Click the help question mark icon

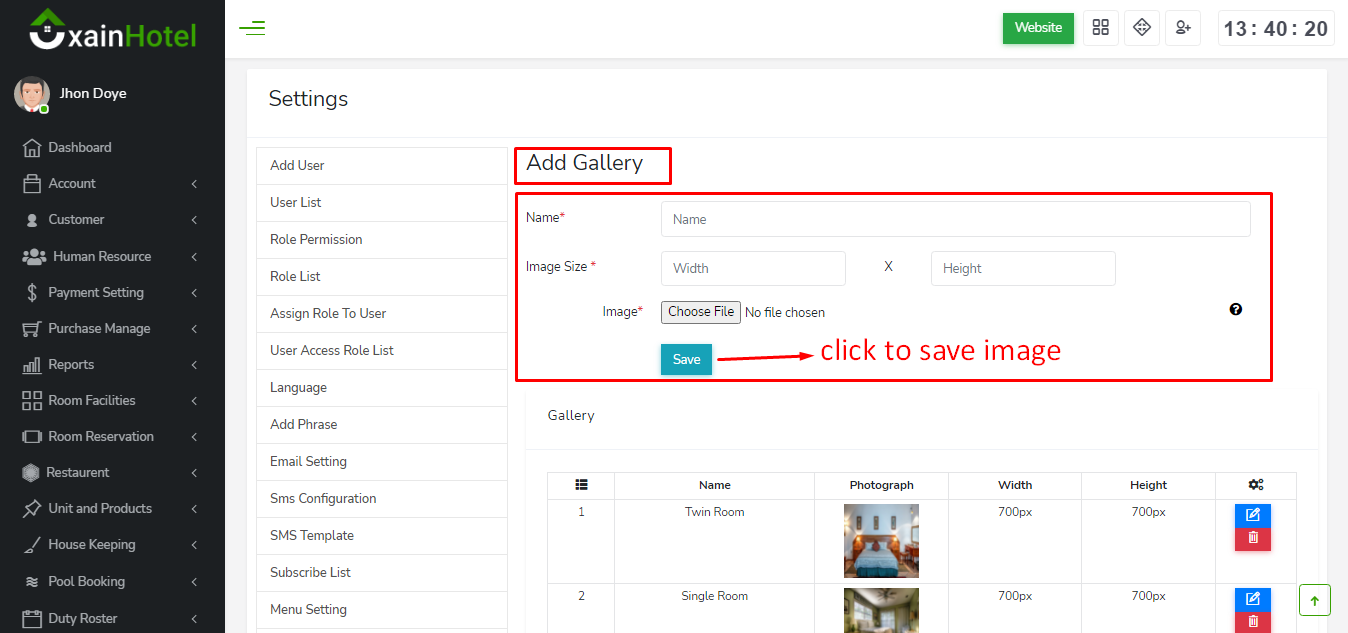(1236, 310)
